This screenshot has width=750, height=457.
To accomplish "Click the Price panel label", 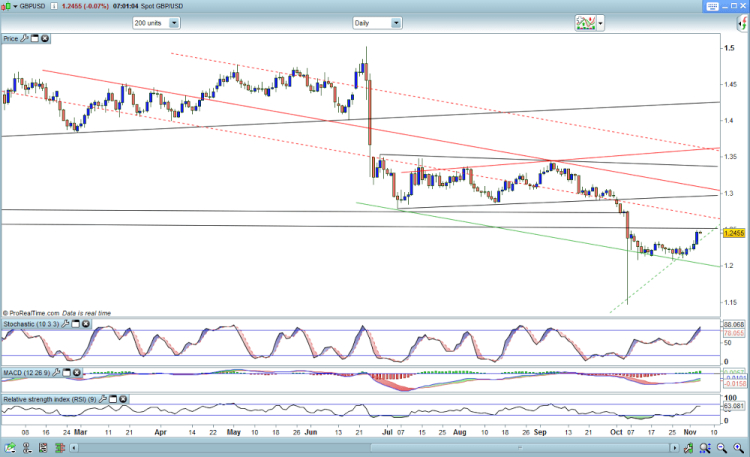I will pyautogui.click(x=11, y=38).
